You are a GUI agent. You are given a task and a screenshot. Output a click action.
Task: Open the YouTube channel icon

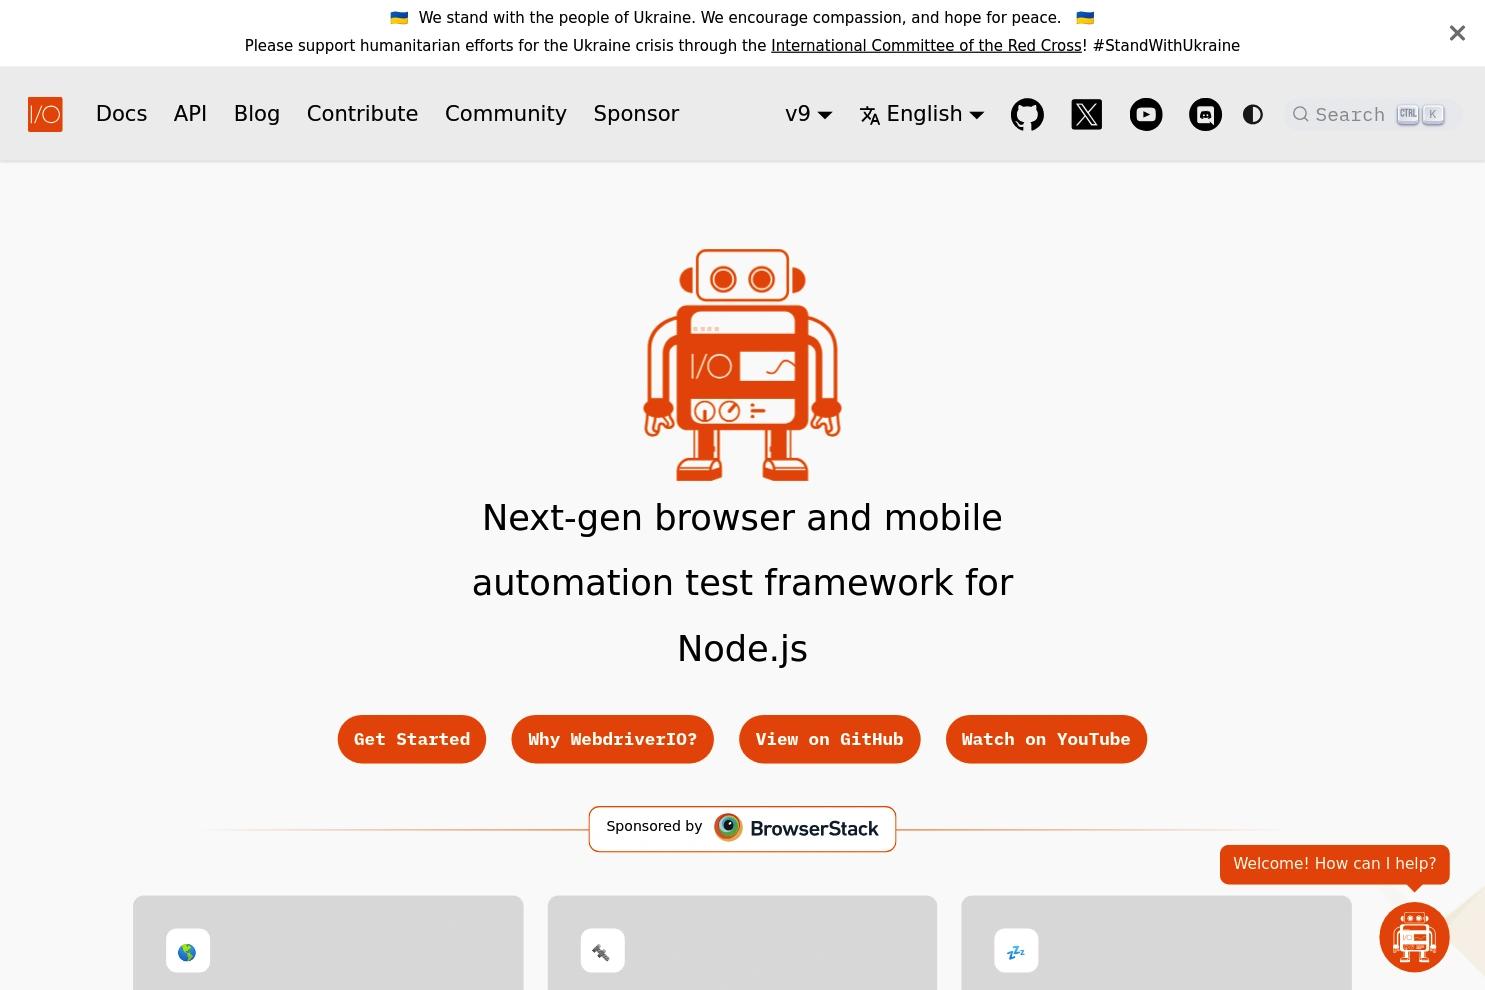pyautogui.click(x=1146, y=114)
